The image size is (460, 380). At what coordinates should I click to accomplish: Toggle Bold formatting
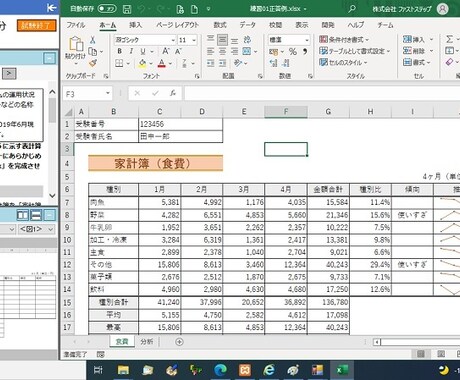119,51
